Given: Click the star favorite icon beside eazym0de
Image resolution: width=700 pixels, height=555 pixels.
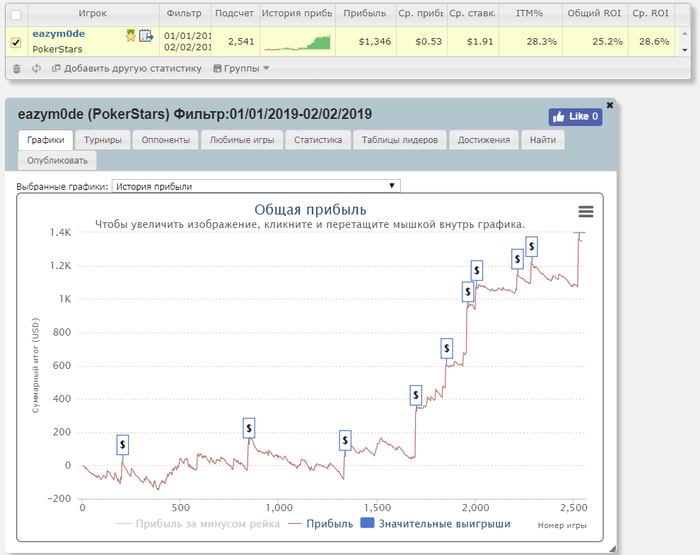Looking at the screenshot, I should [x=130, y=35].
